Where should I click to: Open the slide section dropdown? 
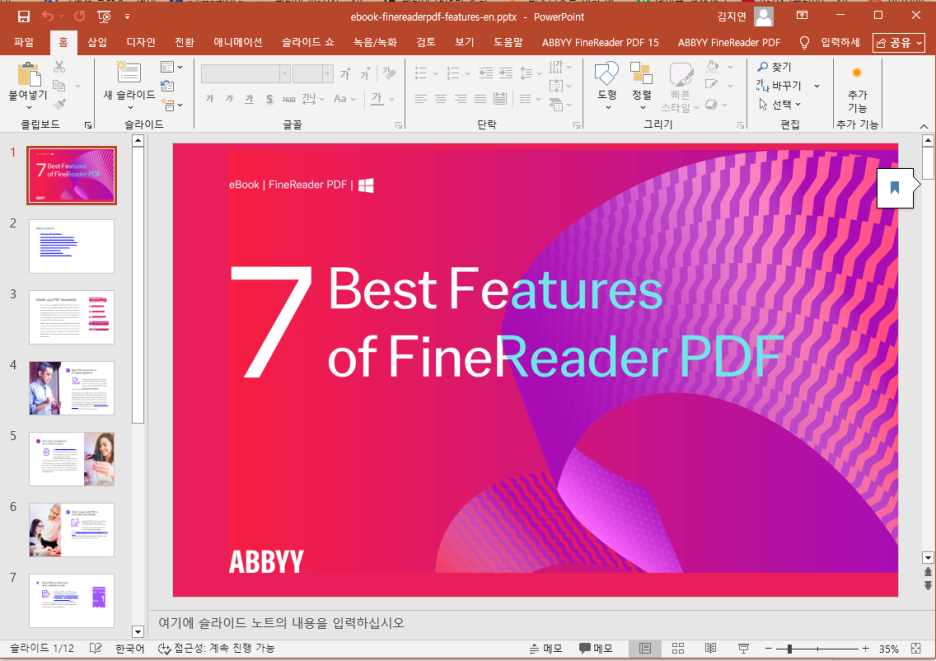[171, 105]
